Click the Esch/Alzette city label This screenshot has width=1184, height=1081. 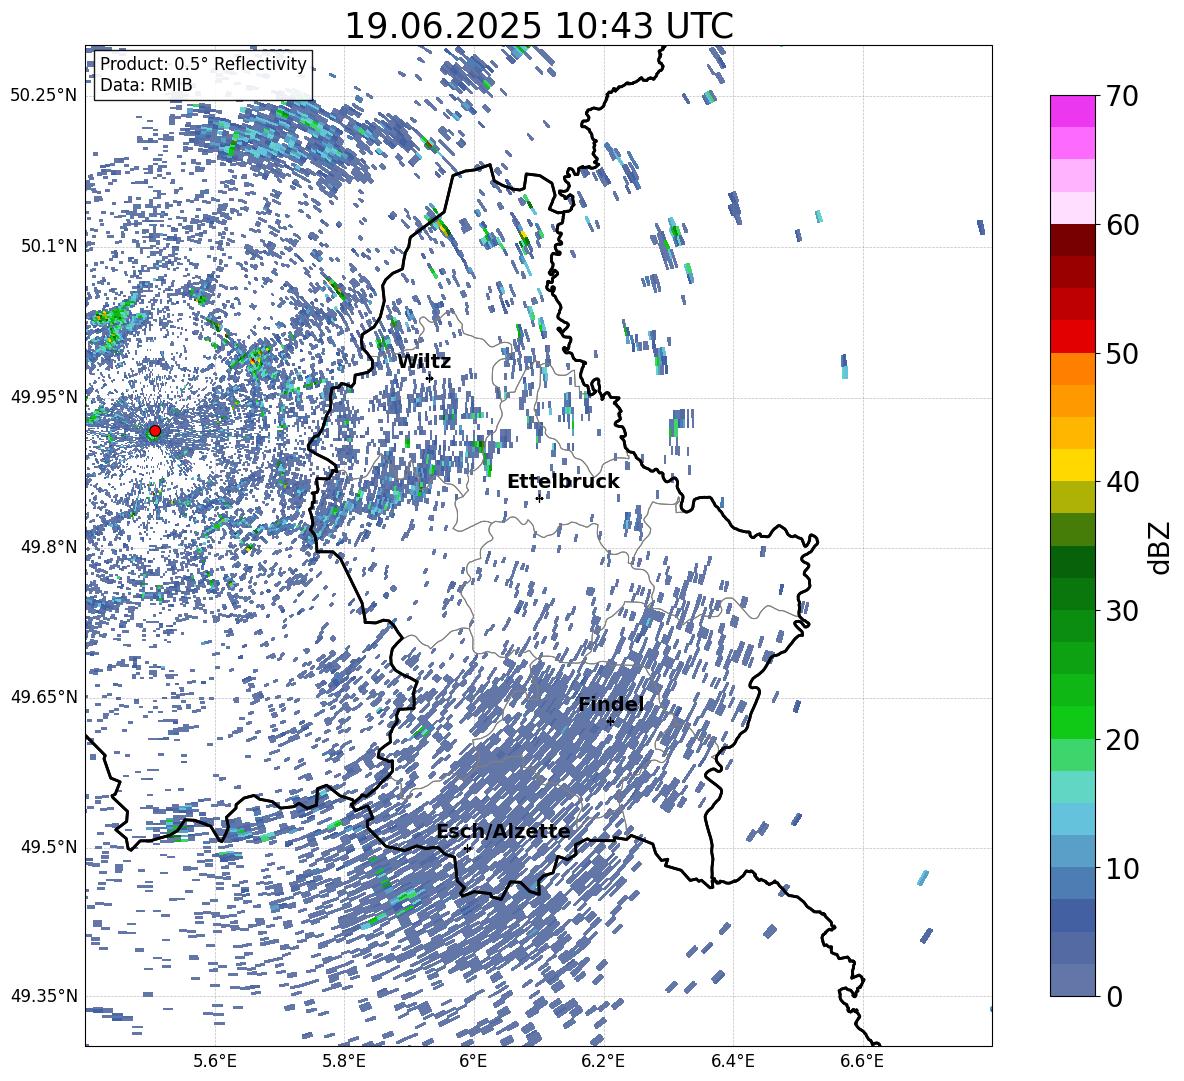point(503,832)
